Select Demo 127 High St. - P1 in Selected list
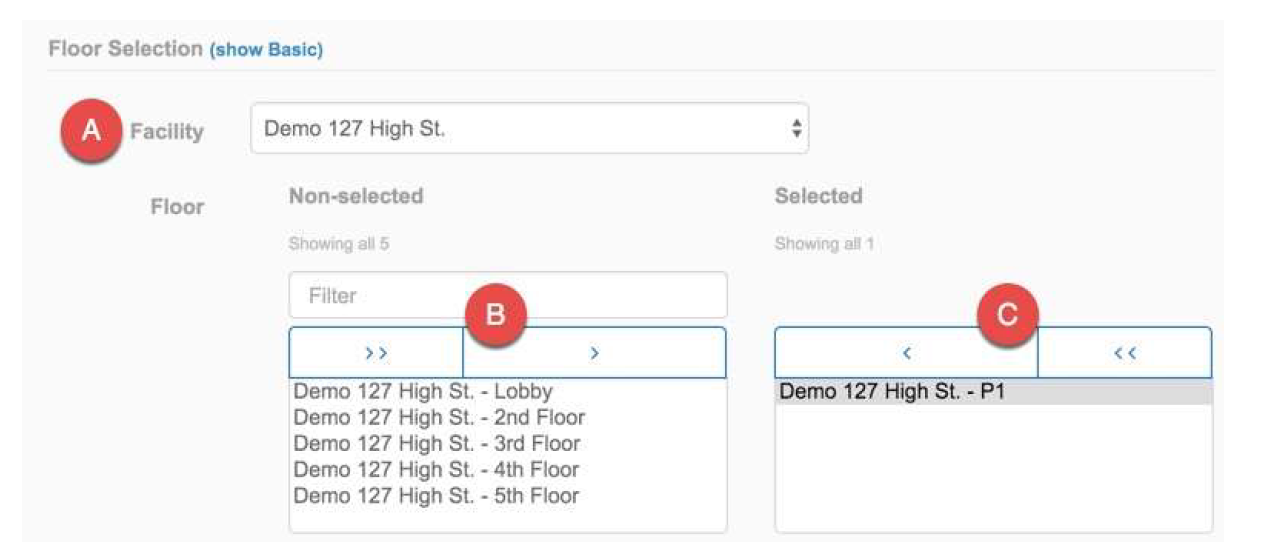The image size is (1272, 559). click(892, 392)
